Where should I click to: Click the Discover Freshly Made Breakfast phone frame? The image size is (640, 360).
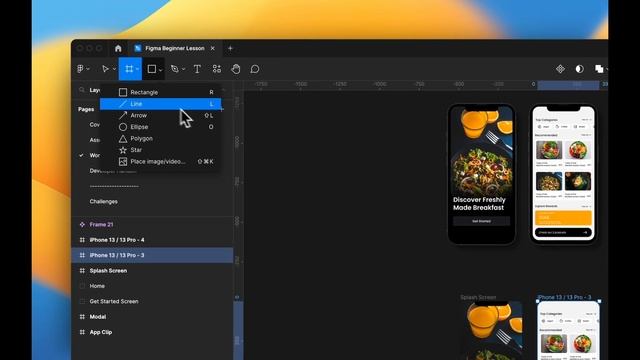pos(482,175)
